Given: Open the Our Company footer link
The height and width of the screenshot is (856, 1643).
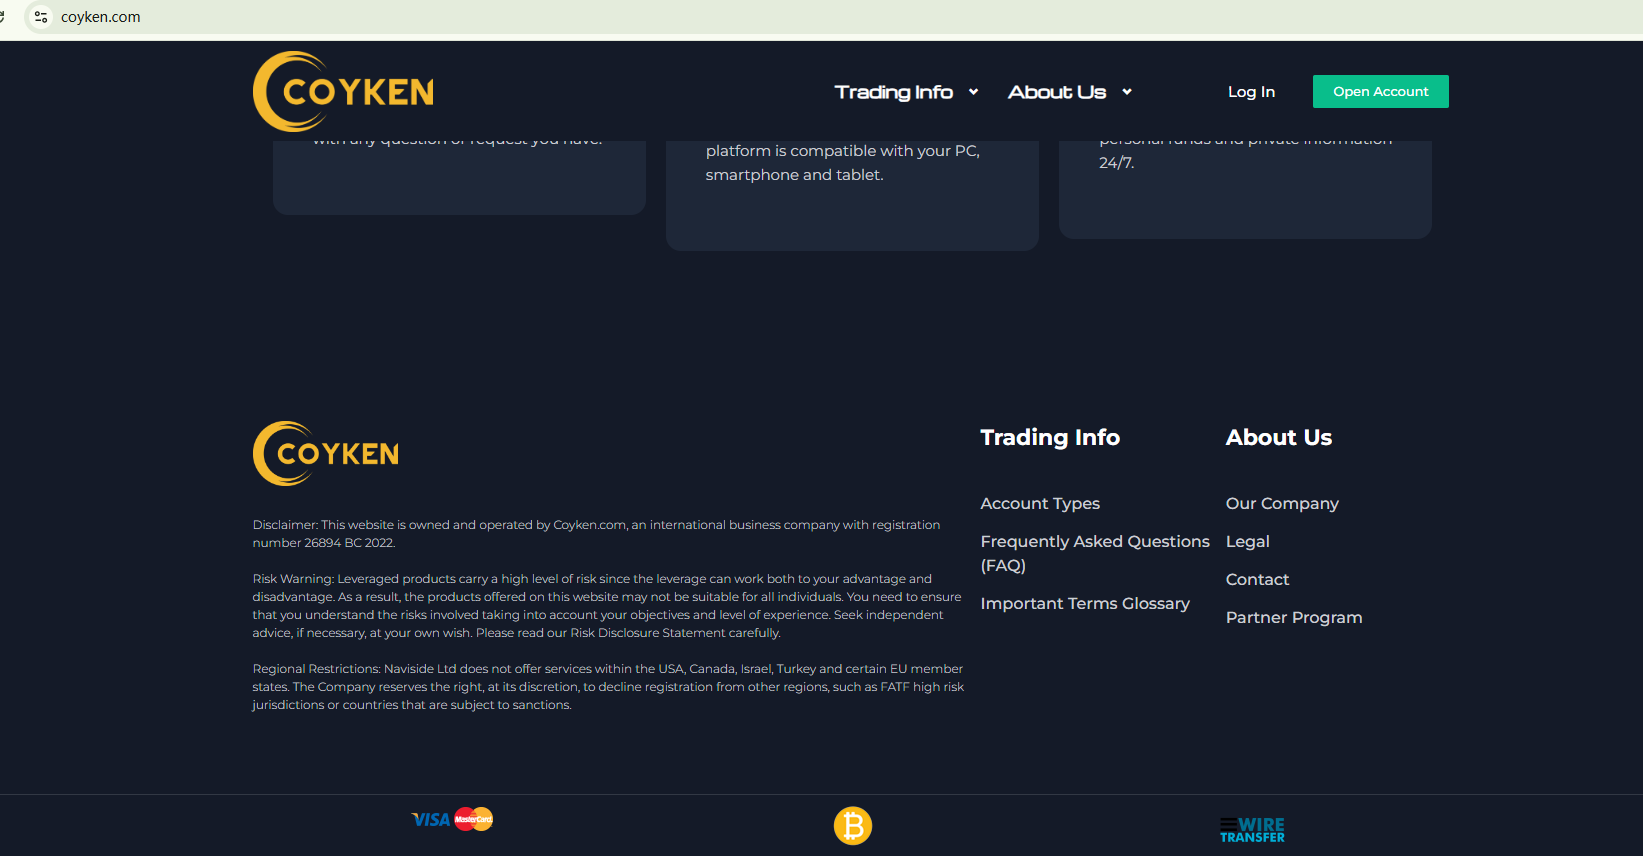Looking at the screenshot, I should coord(1282,504).
